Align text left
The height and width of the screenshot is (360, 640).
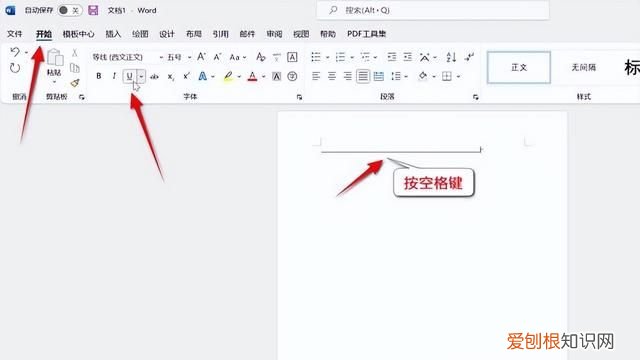[x=316, y=76]
